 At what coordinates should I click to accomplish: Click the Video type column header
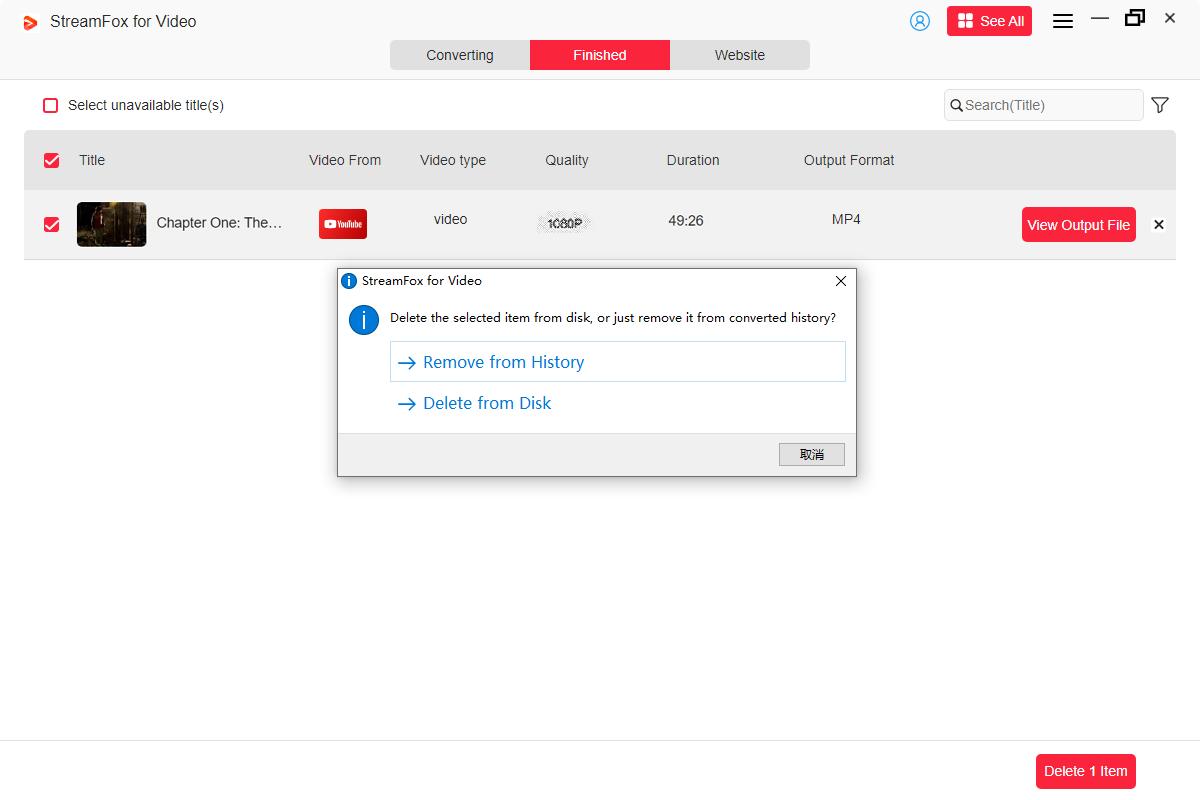[x=453, y=160]
